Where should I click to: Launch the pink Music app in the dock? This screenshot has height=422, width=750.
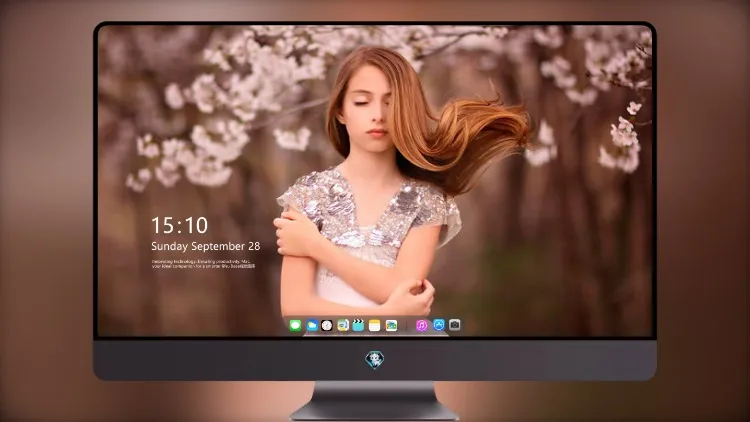(x=421, y=325)
